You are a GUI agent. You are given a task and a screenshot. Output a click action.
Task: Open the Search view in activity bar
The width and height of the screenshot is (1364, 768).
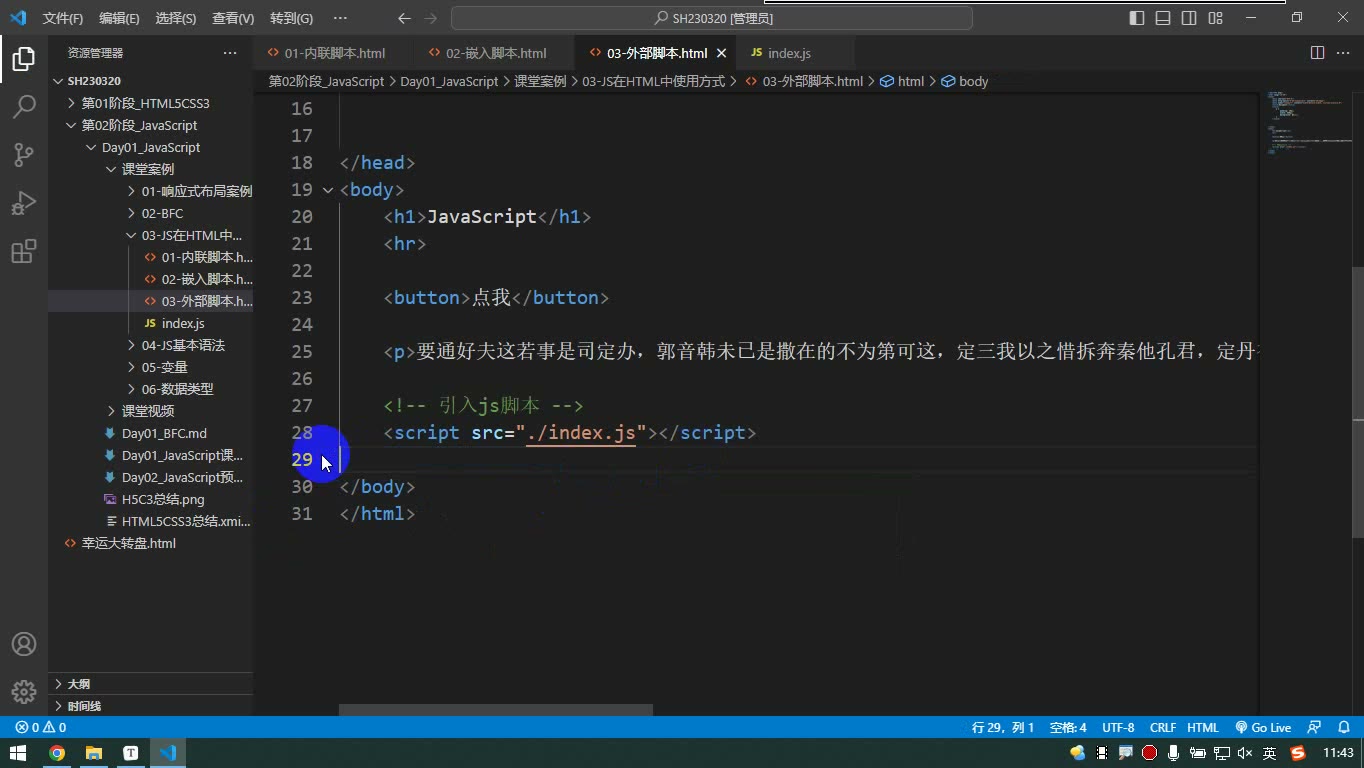(x=23, y=107)
